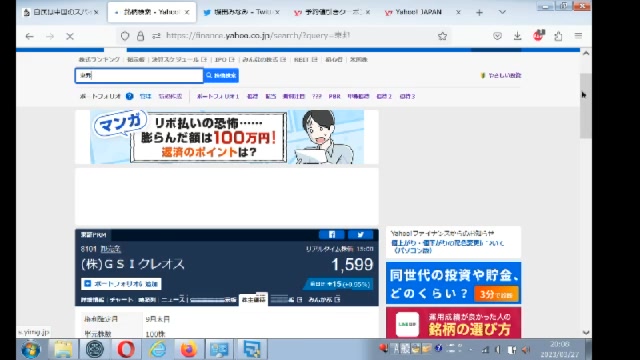
Task: Open the Firefox downloads arrow icon
Action: pos(518,36)
